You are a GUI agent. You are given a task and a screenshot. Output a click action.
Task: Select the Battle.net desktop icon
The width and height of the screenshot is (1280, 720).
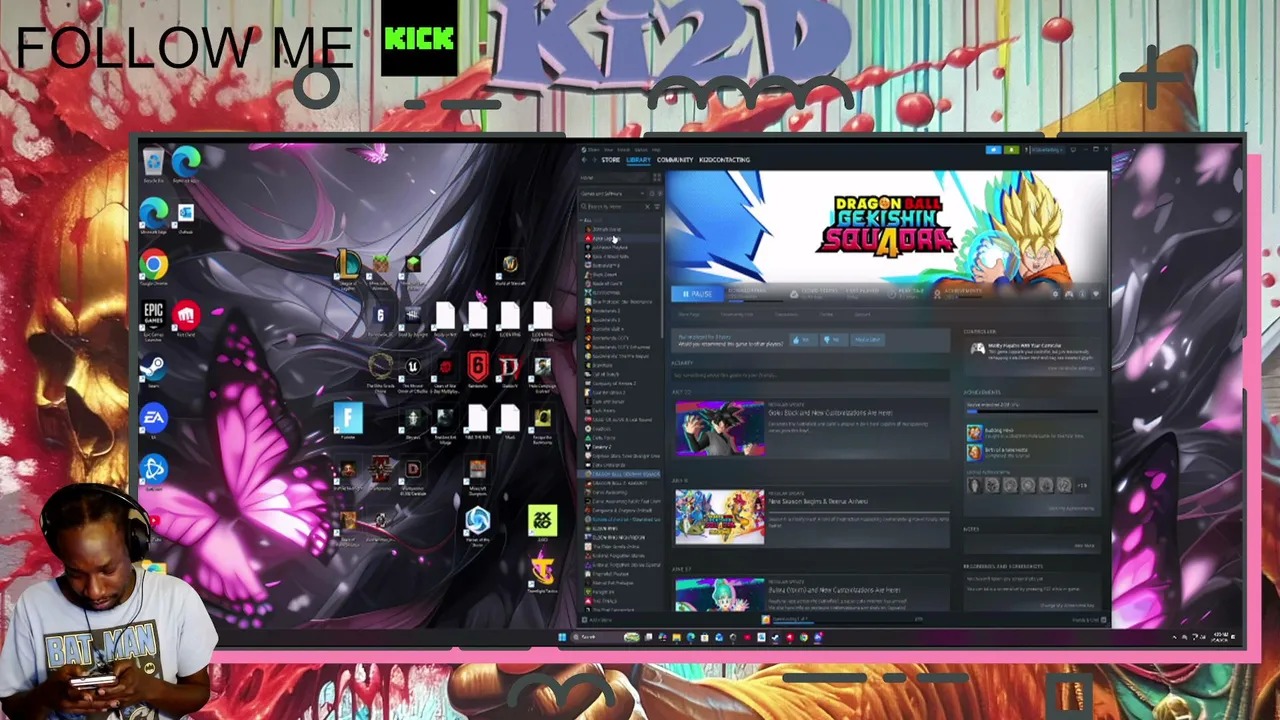click(153, 471)
